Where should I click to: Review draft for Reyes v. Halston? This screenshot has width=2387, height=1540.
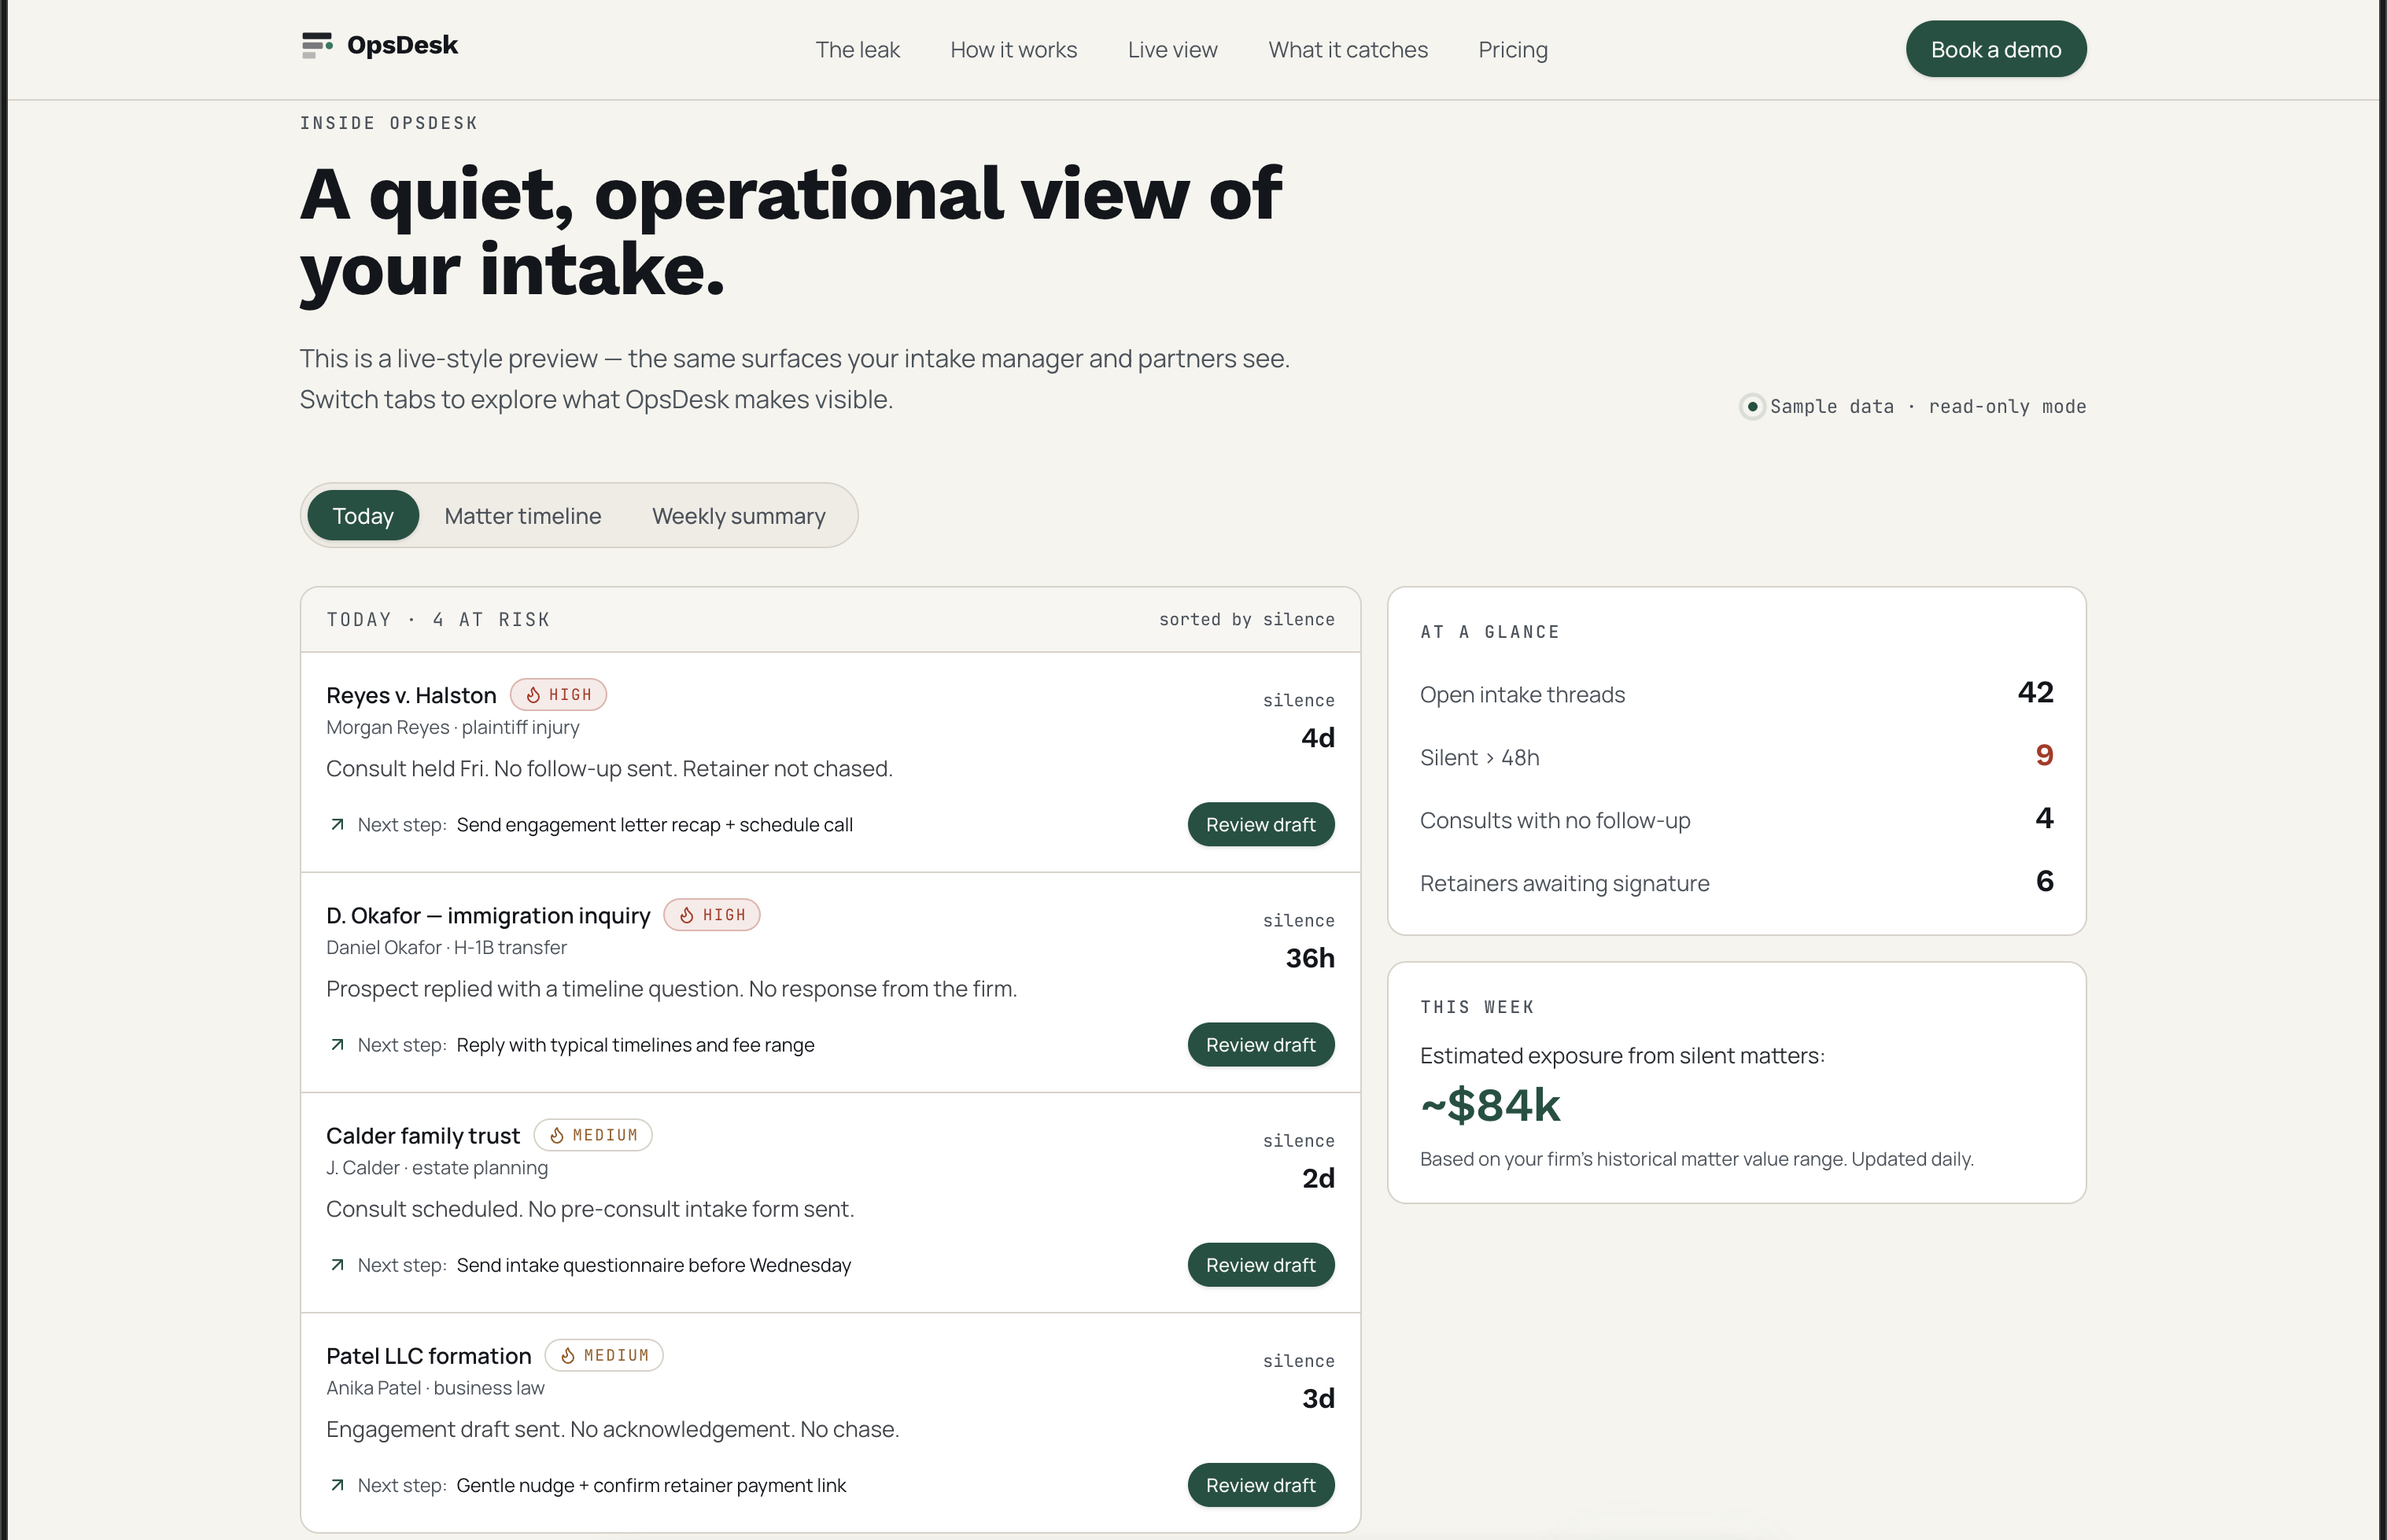pos(1261,825)
